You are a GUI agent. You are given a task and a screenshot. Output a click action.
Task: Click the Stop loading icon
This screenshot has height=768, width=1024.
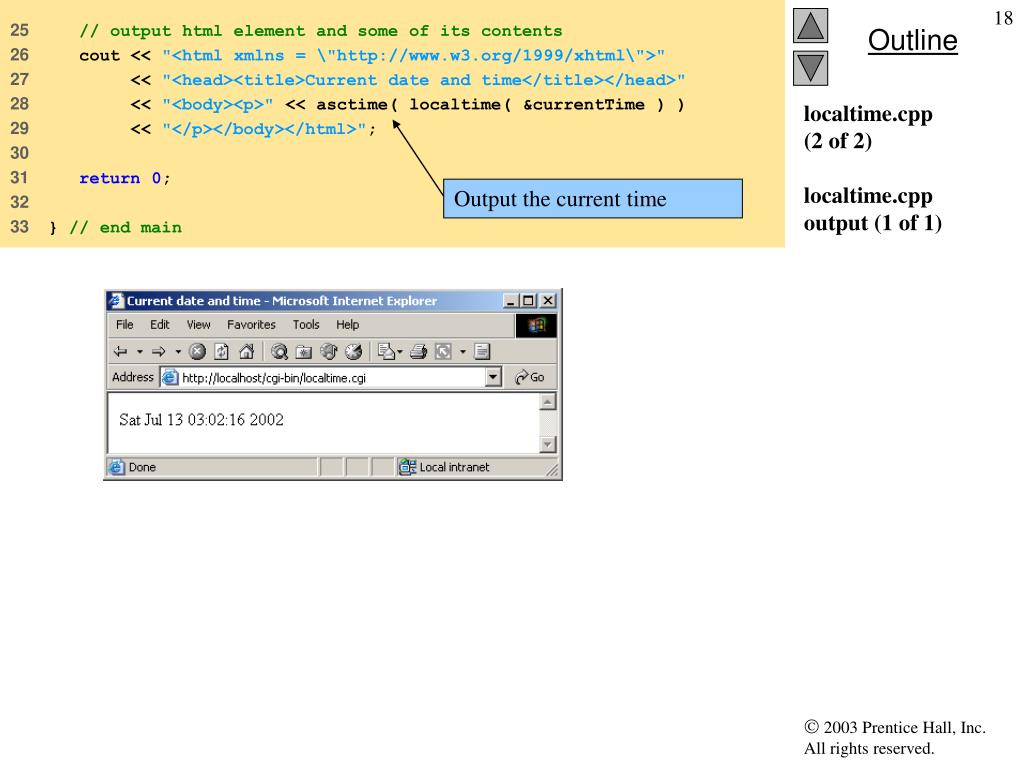[x=197, y=352]
